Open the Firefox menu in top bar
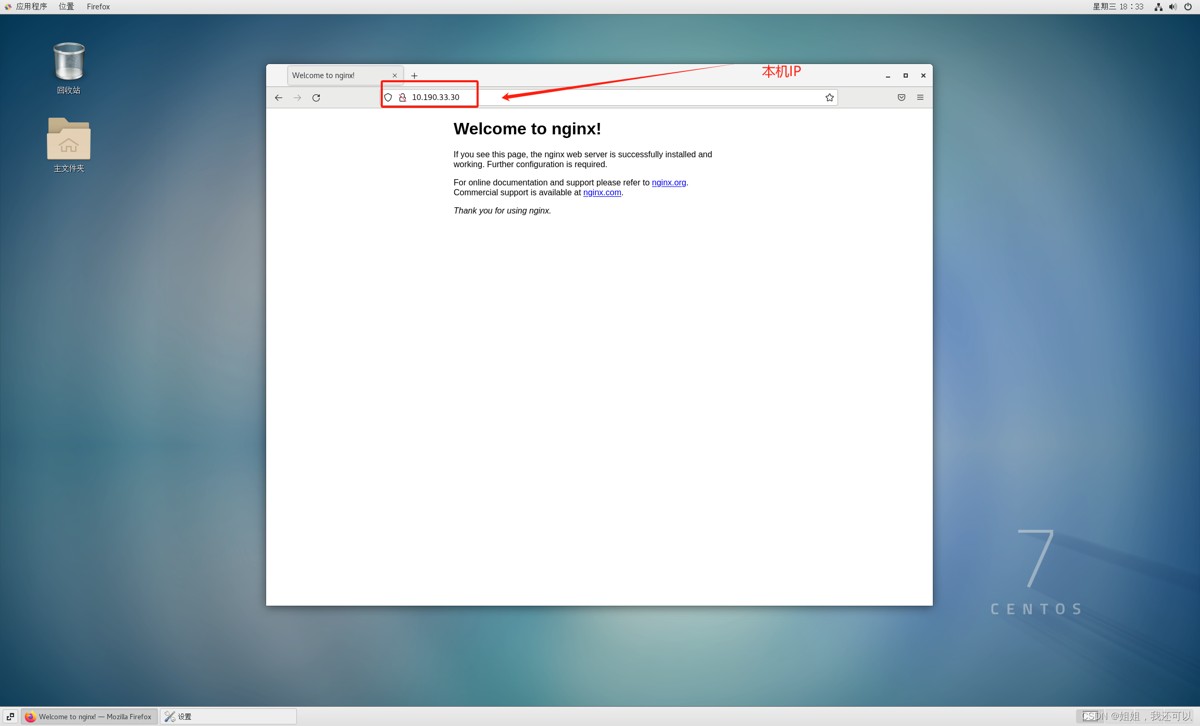This screenshot has width=1200, height=726. (x=98, y=7)
